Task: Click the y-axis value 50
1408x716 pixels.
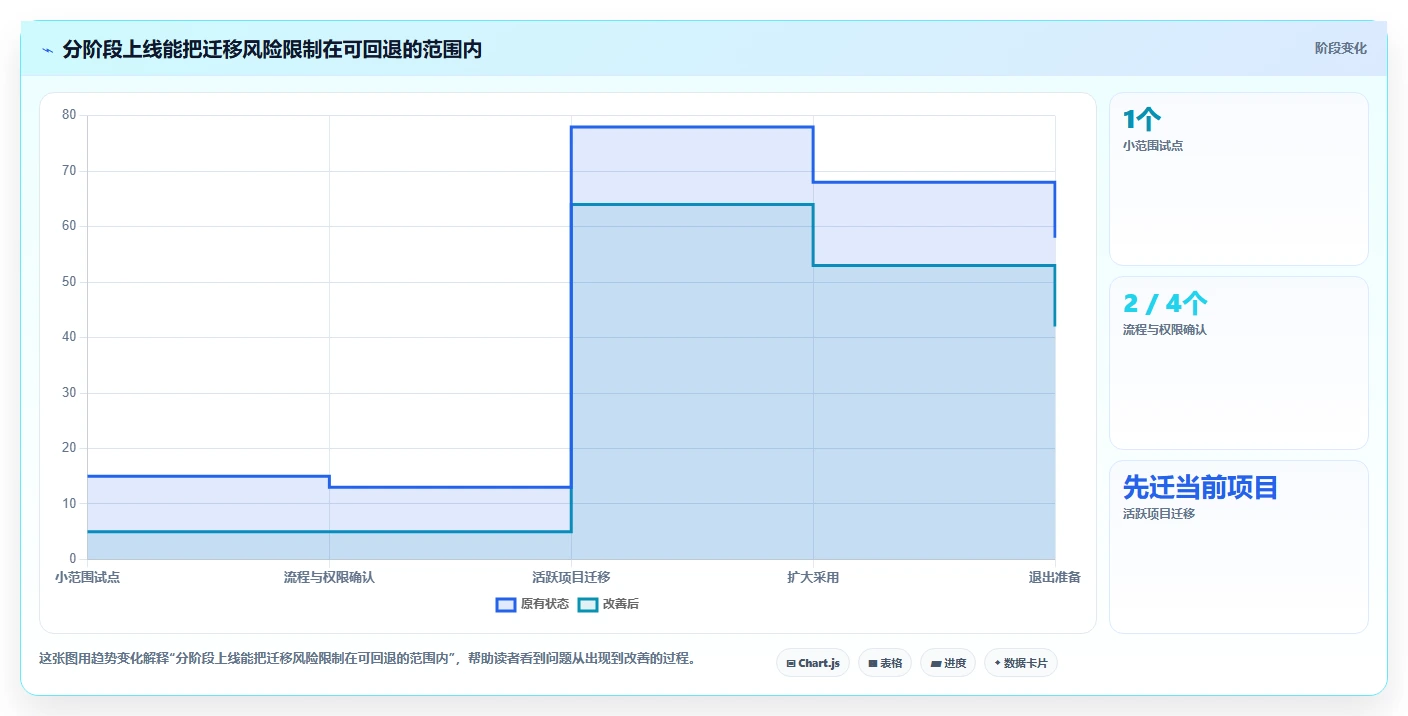Action: tap(69, 282)
